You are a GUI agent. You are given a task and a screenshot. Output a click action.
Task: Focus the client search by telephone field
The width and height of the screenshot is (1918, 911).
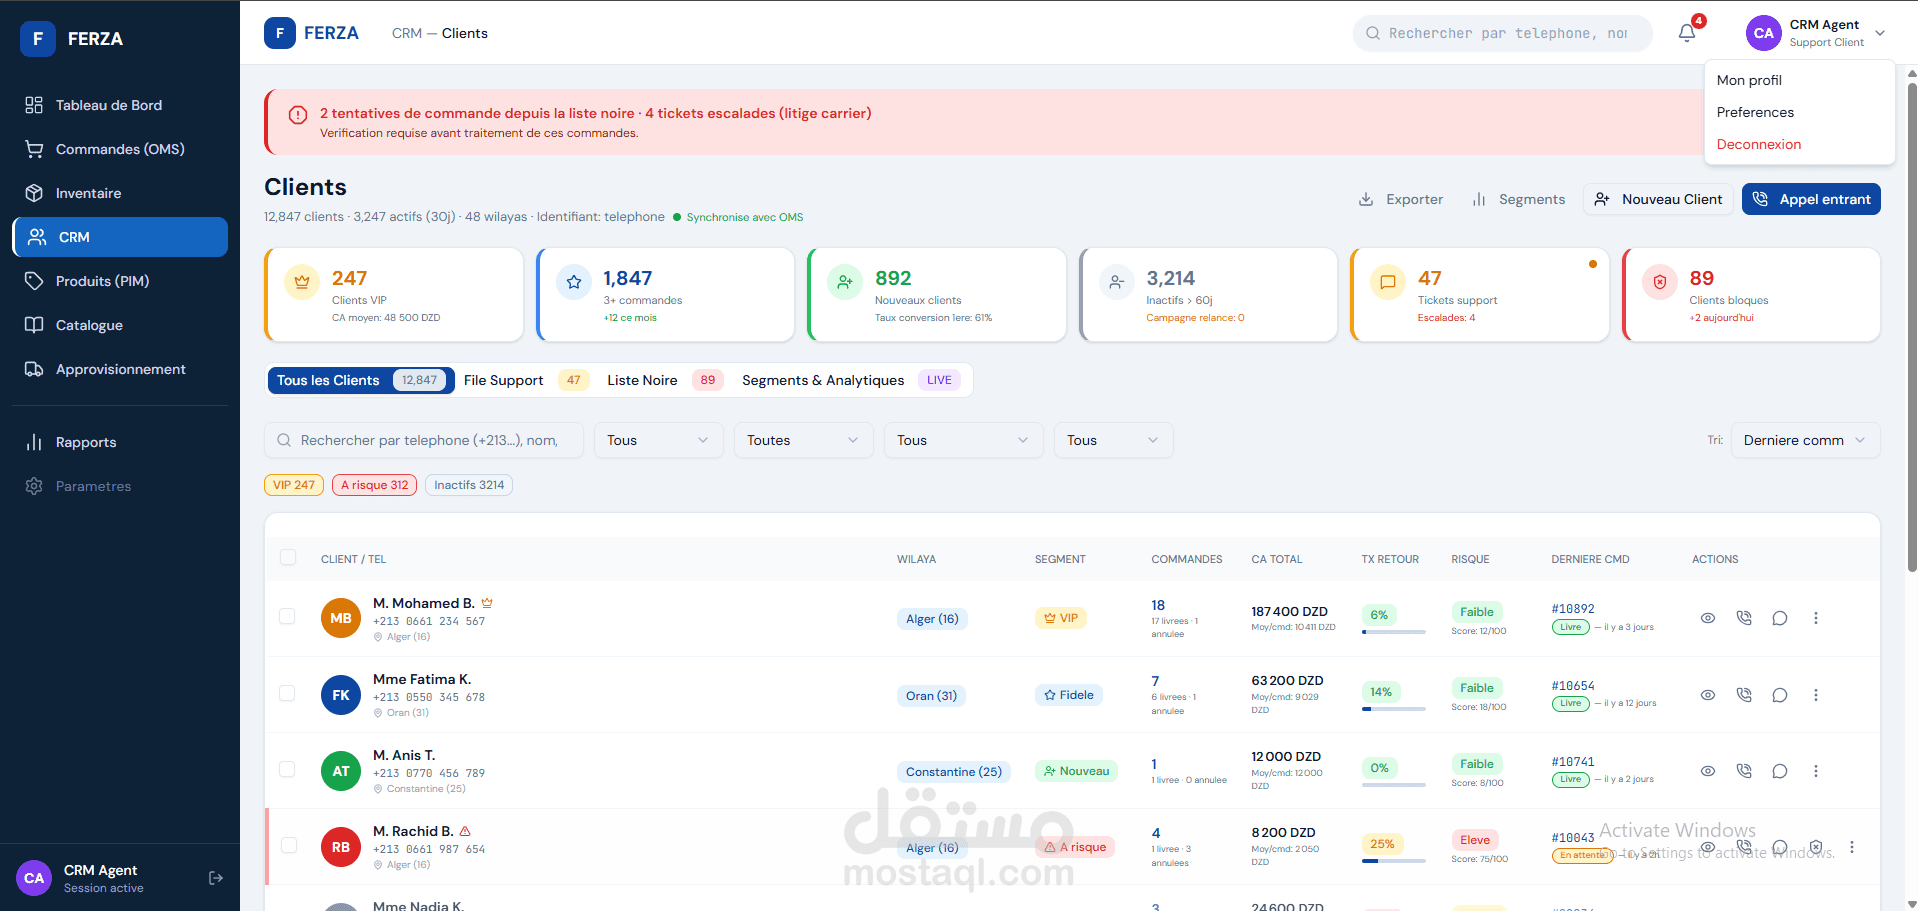424,440
